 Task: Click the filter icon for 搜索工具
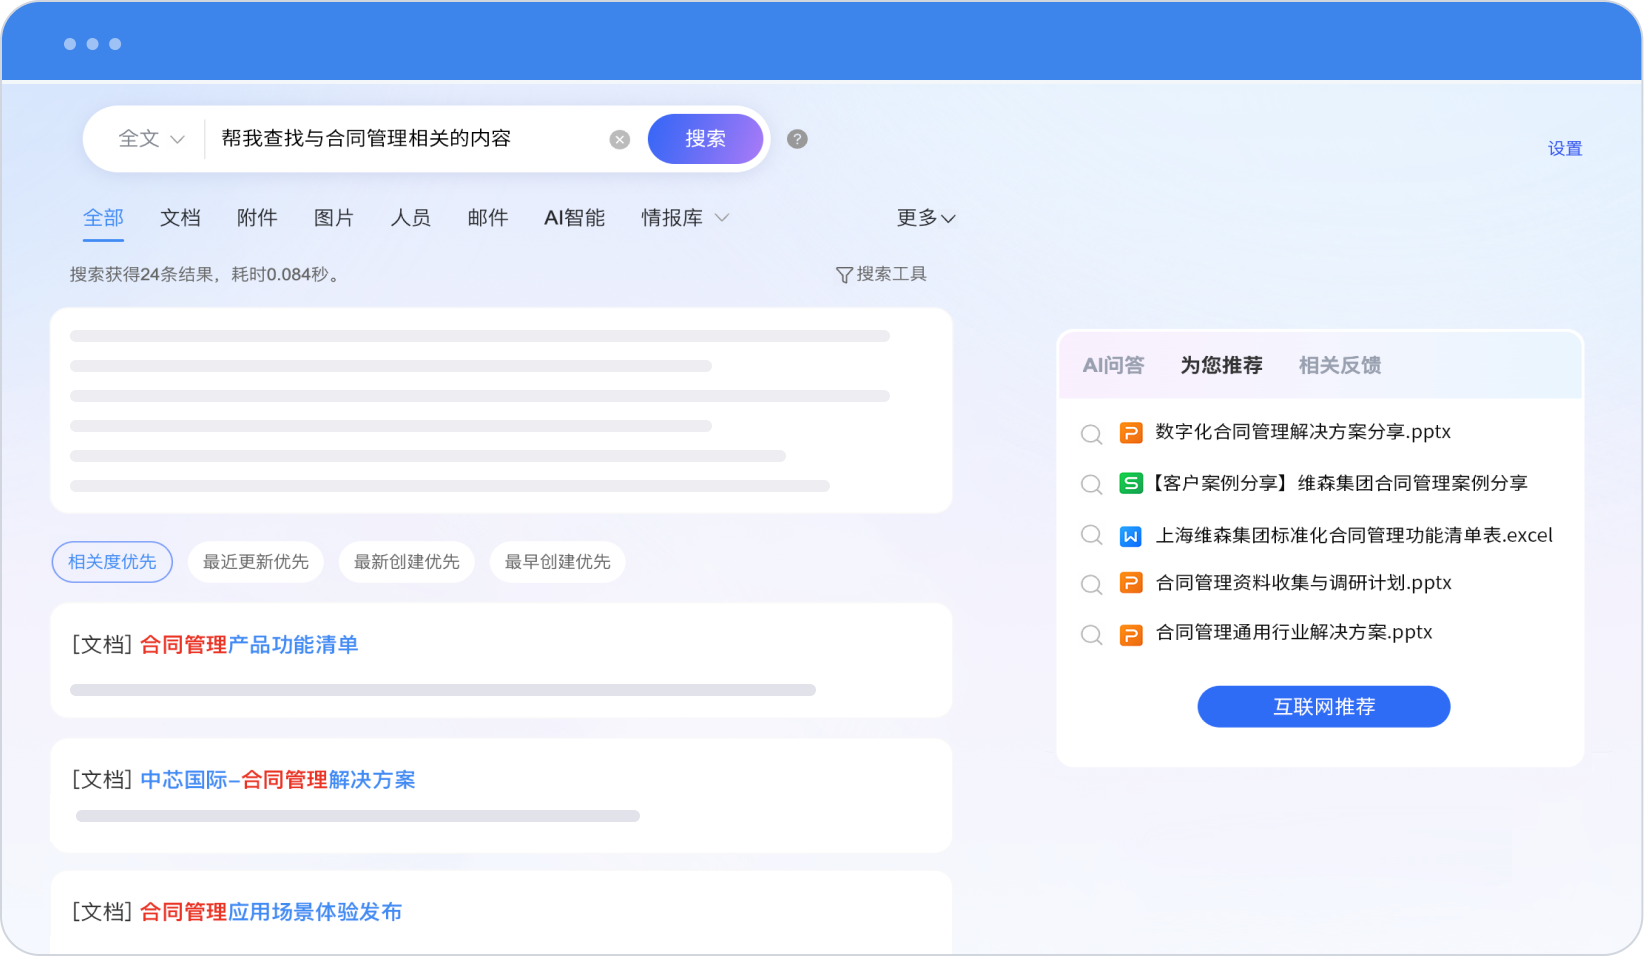(x=844, y=275)
